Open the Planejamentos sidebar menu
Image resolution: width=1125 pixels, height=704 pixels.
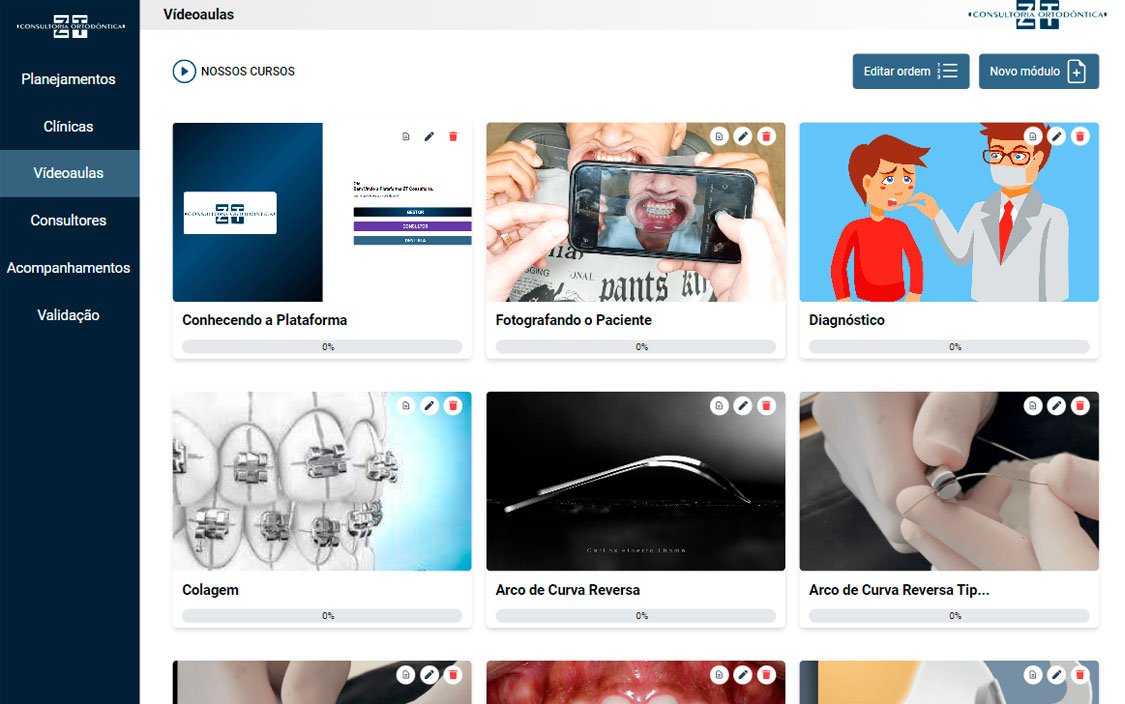point(69,79)
